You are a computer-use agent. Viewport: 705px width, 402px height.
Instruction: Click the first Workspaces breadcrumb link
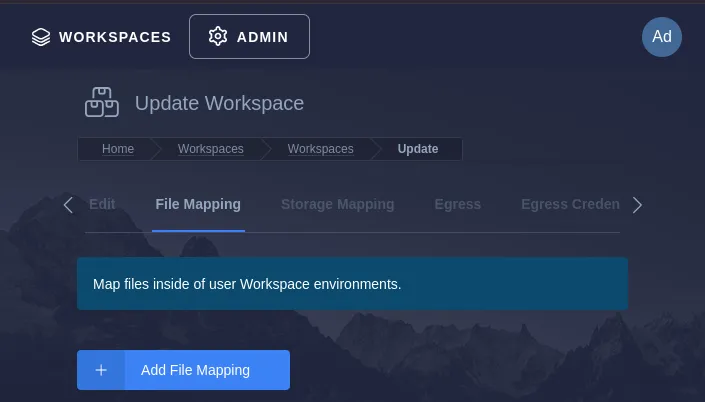211,149
